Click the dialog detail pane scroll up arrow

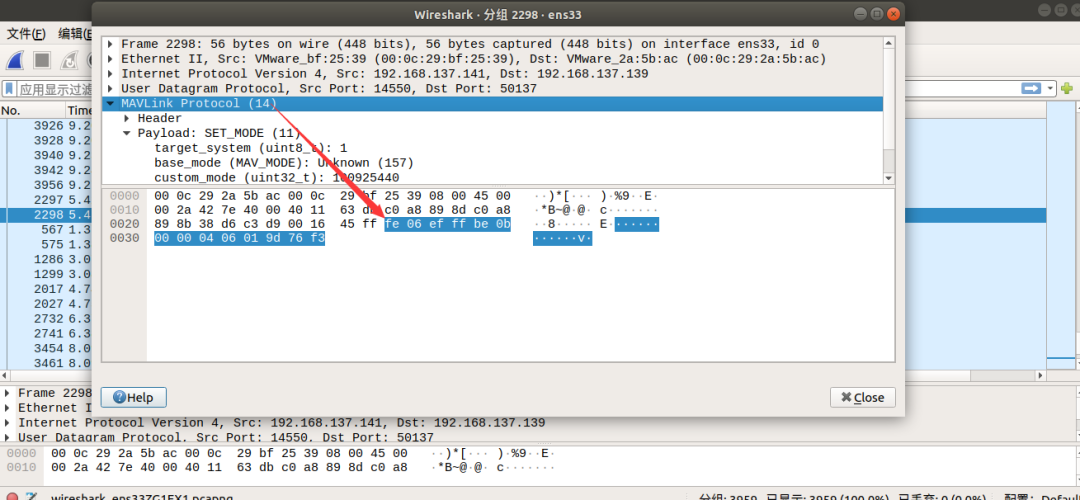(x=889, y=43)
